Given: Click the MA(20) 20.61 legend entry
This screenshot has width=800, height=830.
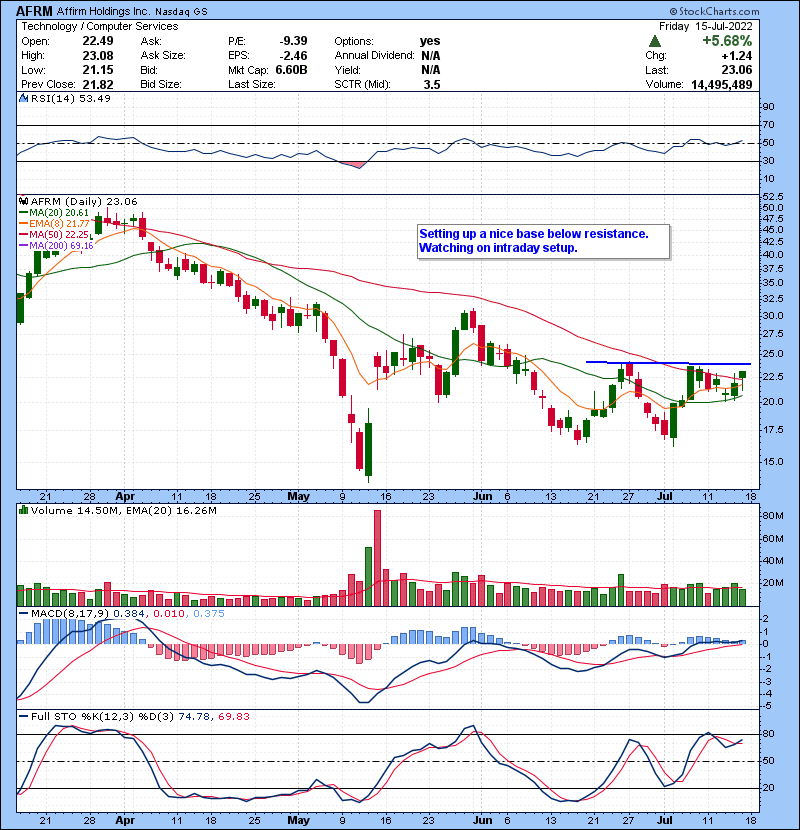Looking at the screenshot, I should pyautogui.click(x=54, y=212).
